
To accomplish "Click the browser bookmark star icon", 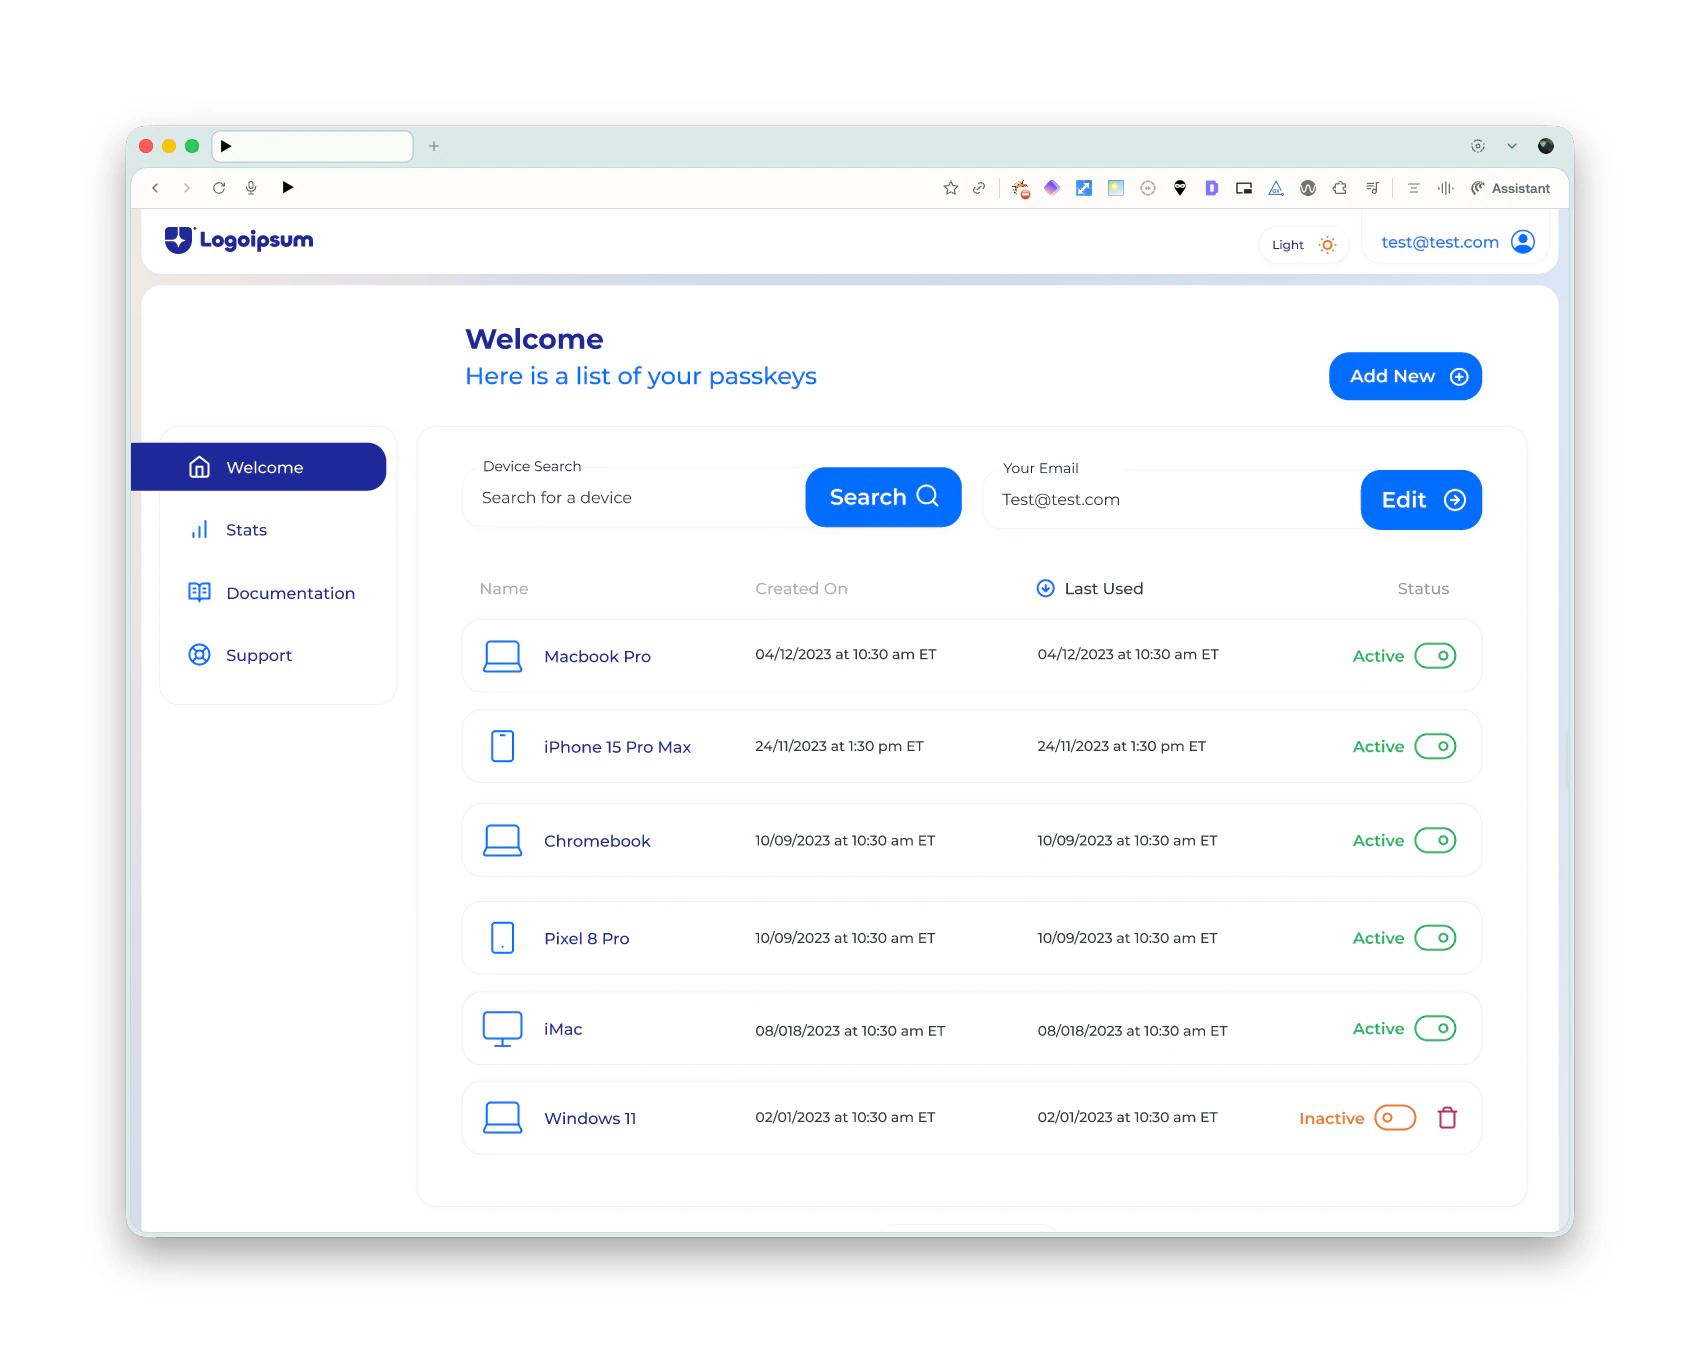I will (950, 188).
